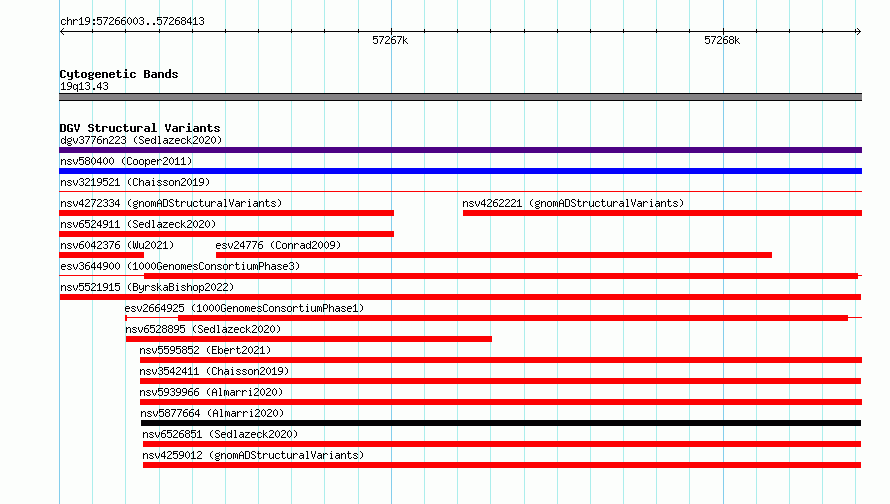The height and width of the screenshot is (504, 890).
Task: Click the red nsv5939966 variant bar
Action: click(501, 402)
